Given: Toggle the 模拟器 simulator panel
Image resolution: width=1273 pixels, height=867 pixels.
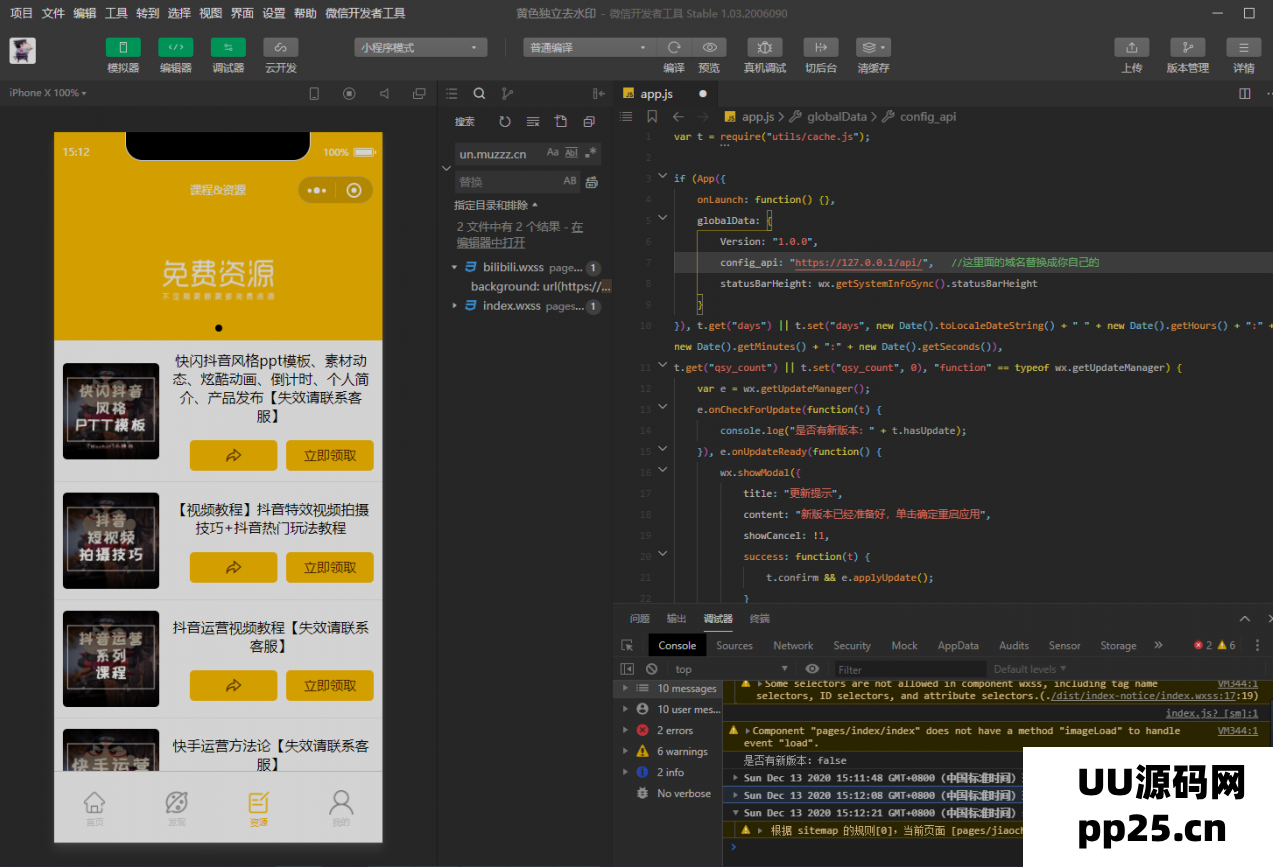Looking at the screenshot, I should (x=123, y=48).
